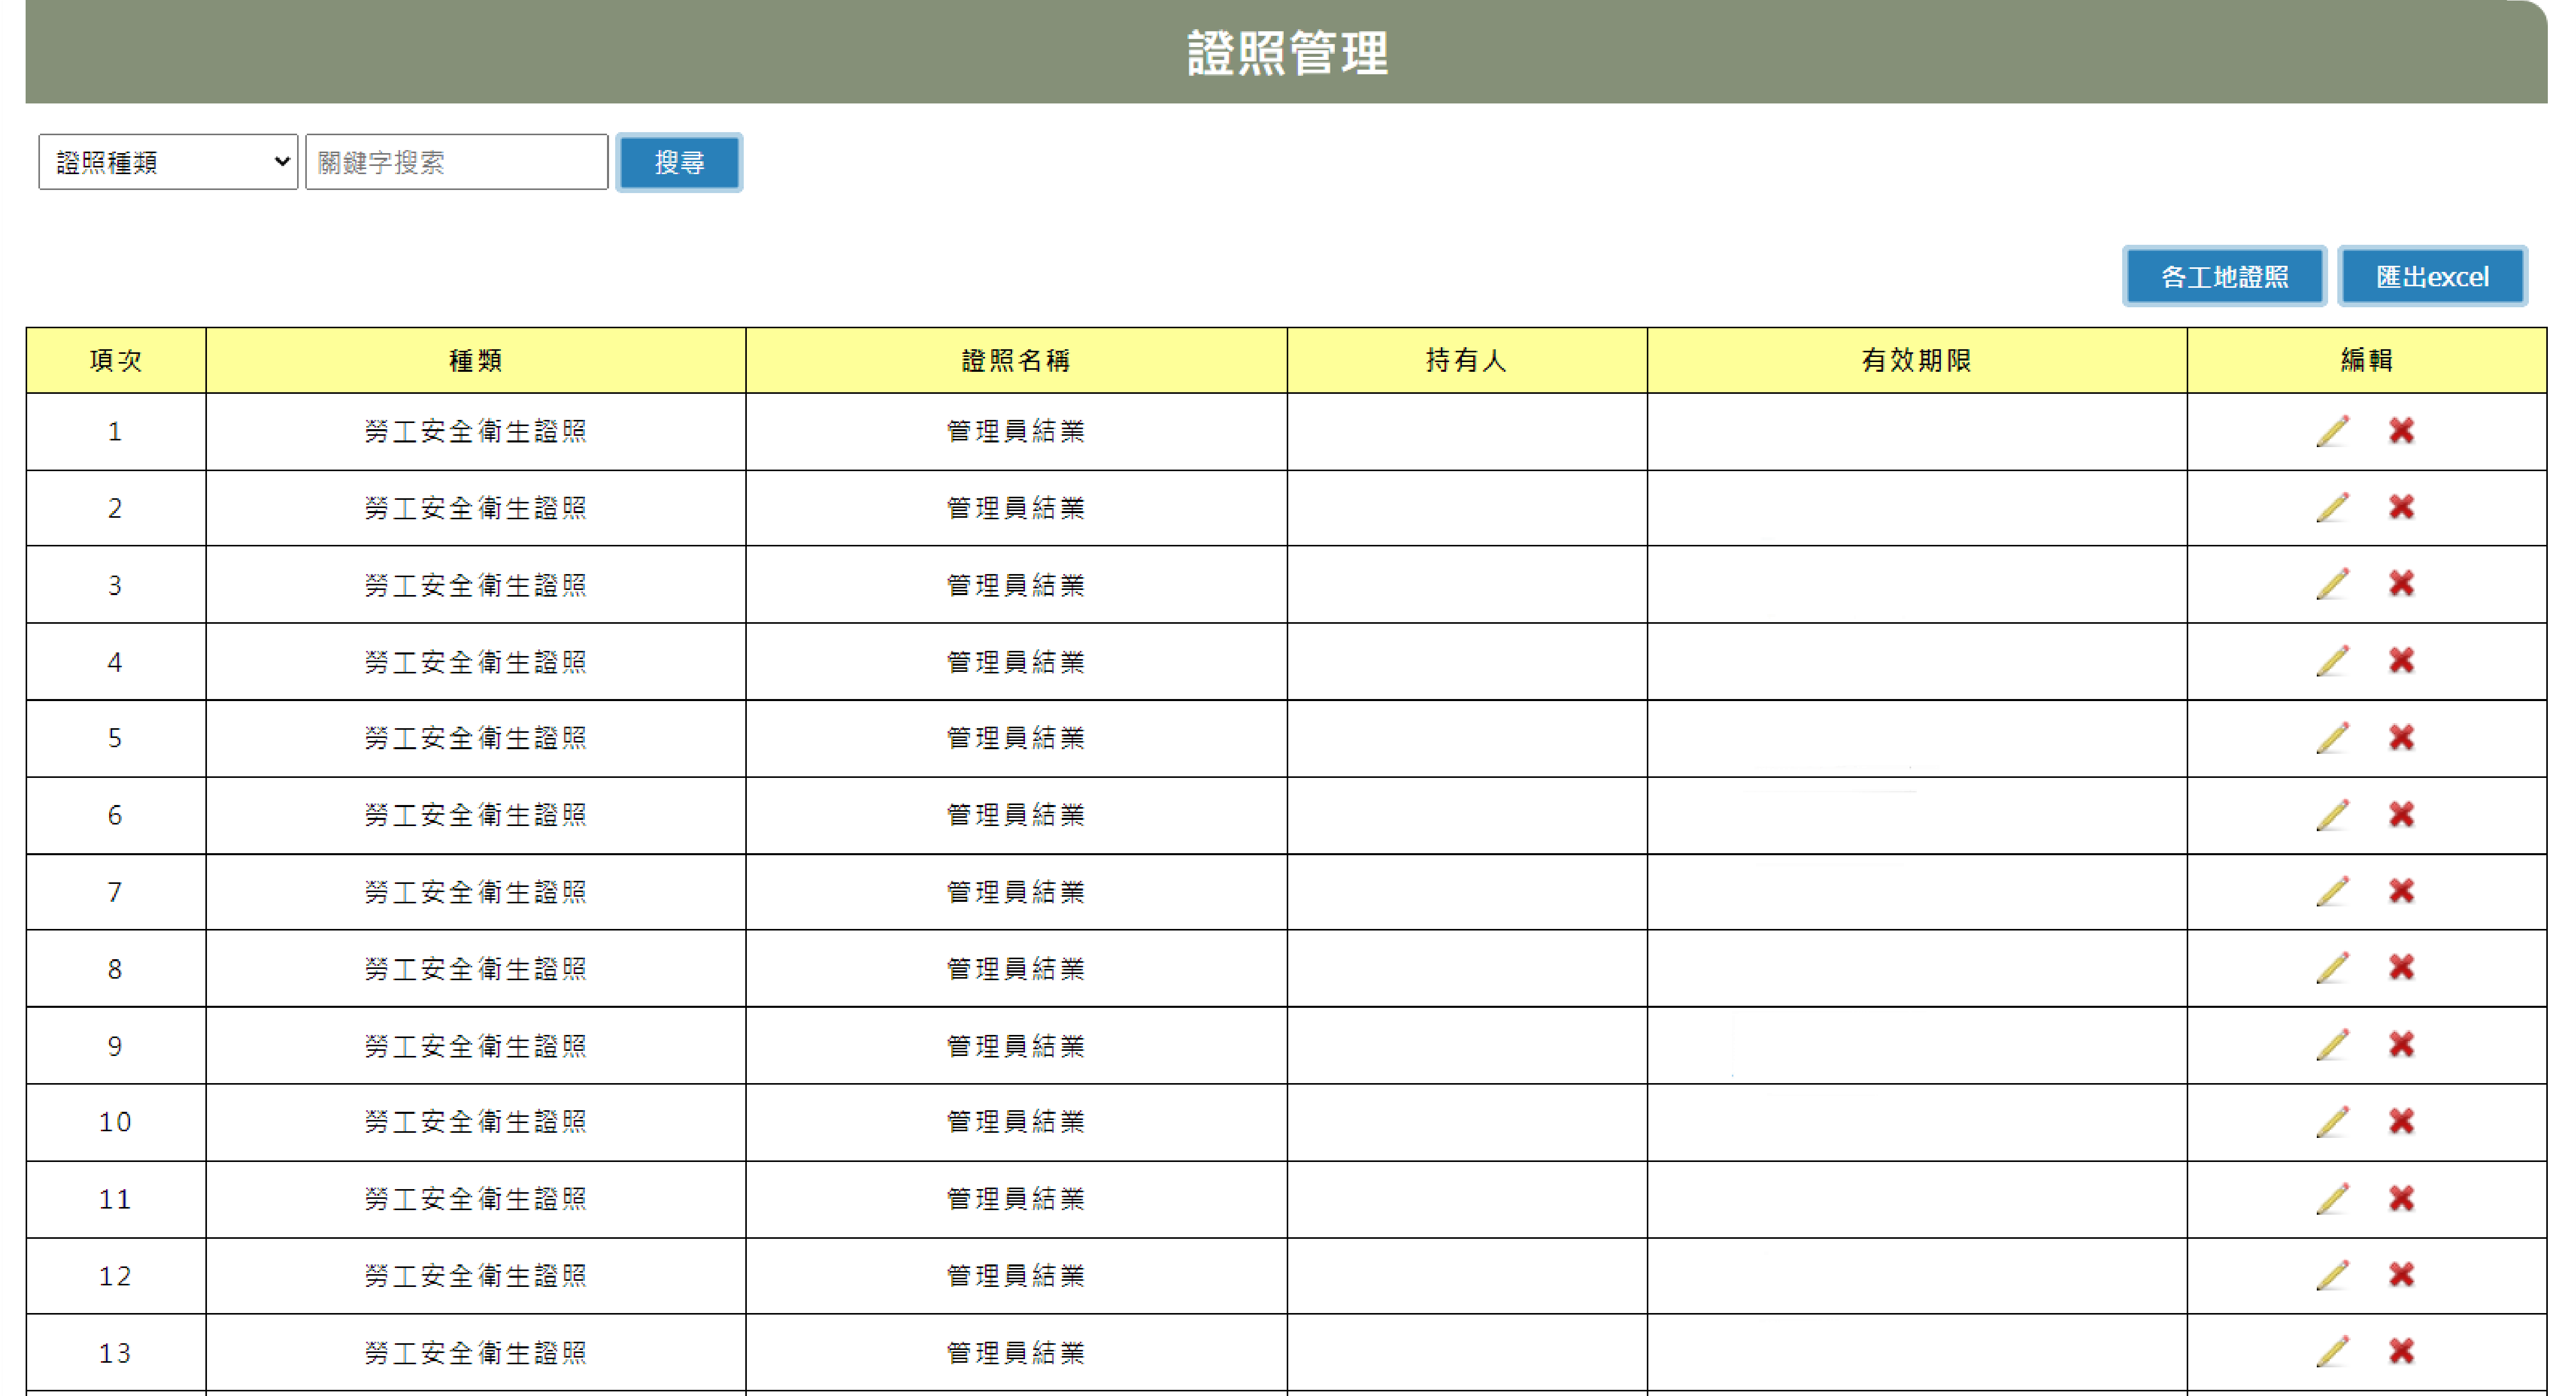Viewport: 2576px width, 1396px height.
Task: Click the 項次 column header
Action: click(x=116, y=360)
